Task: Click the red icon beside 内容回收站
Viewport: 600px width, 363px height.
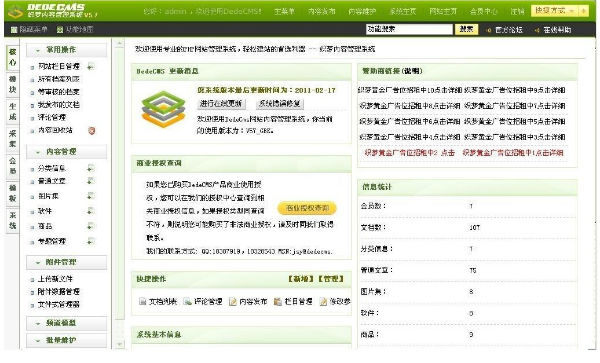Action: 91,130
